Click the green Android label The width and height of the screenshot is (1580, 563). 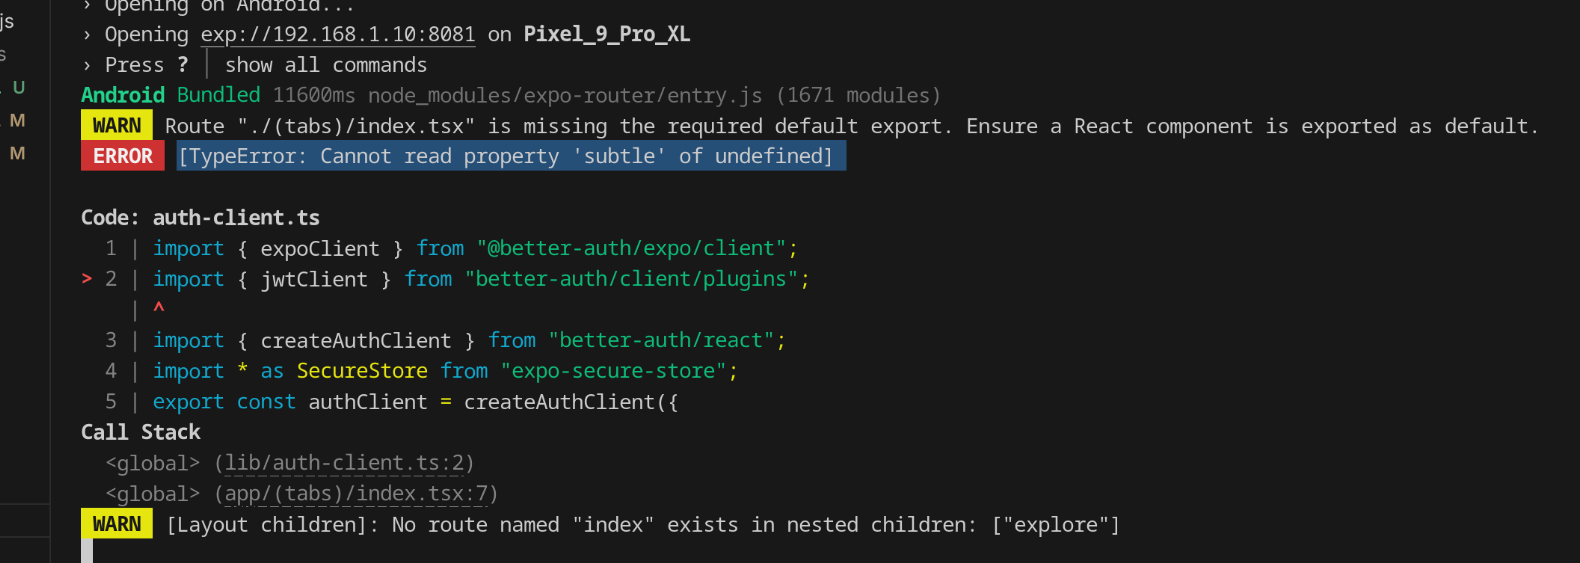pos(122,96)
